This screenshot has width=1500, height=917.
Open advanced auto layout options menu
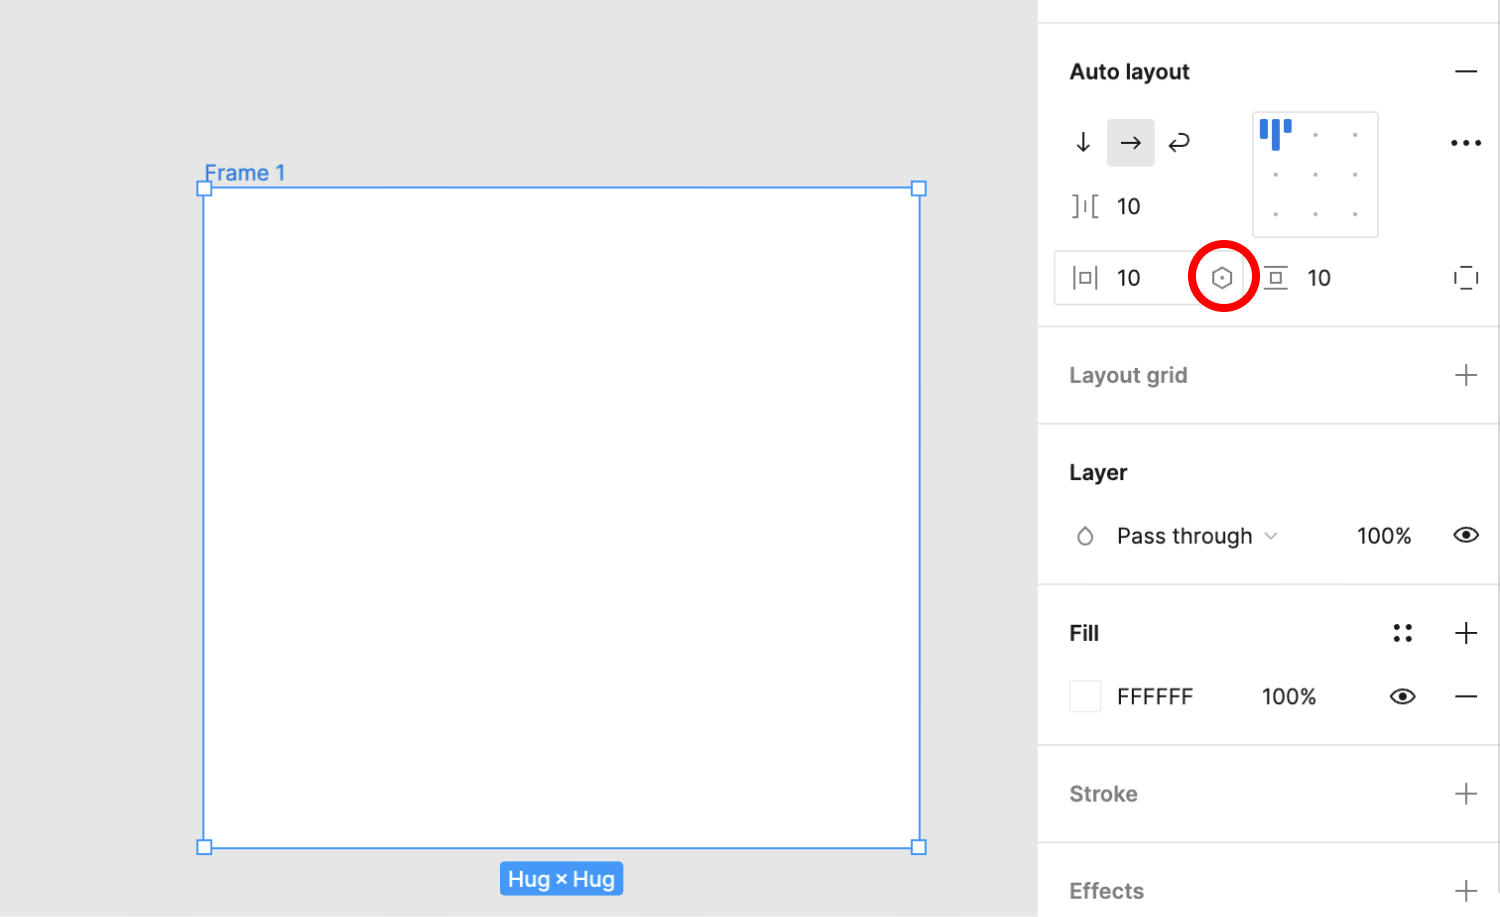coord(1464,142)
